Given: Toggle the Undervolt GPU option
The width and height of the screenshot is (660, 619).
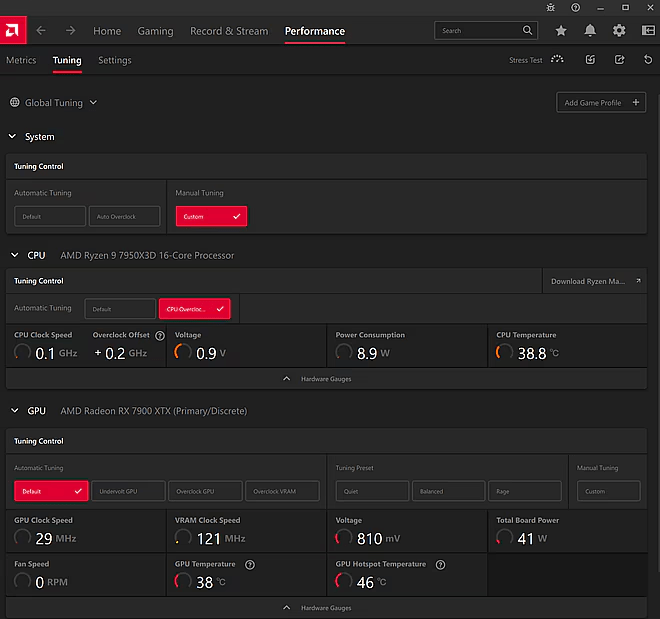Looking at the screenshot, I should (128, 491).
